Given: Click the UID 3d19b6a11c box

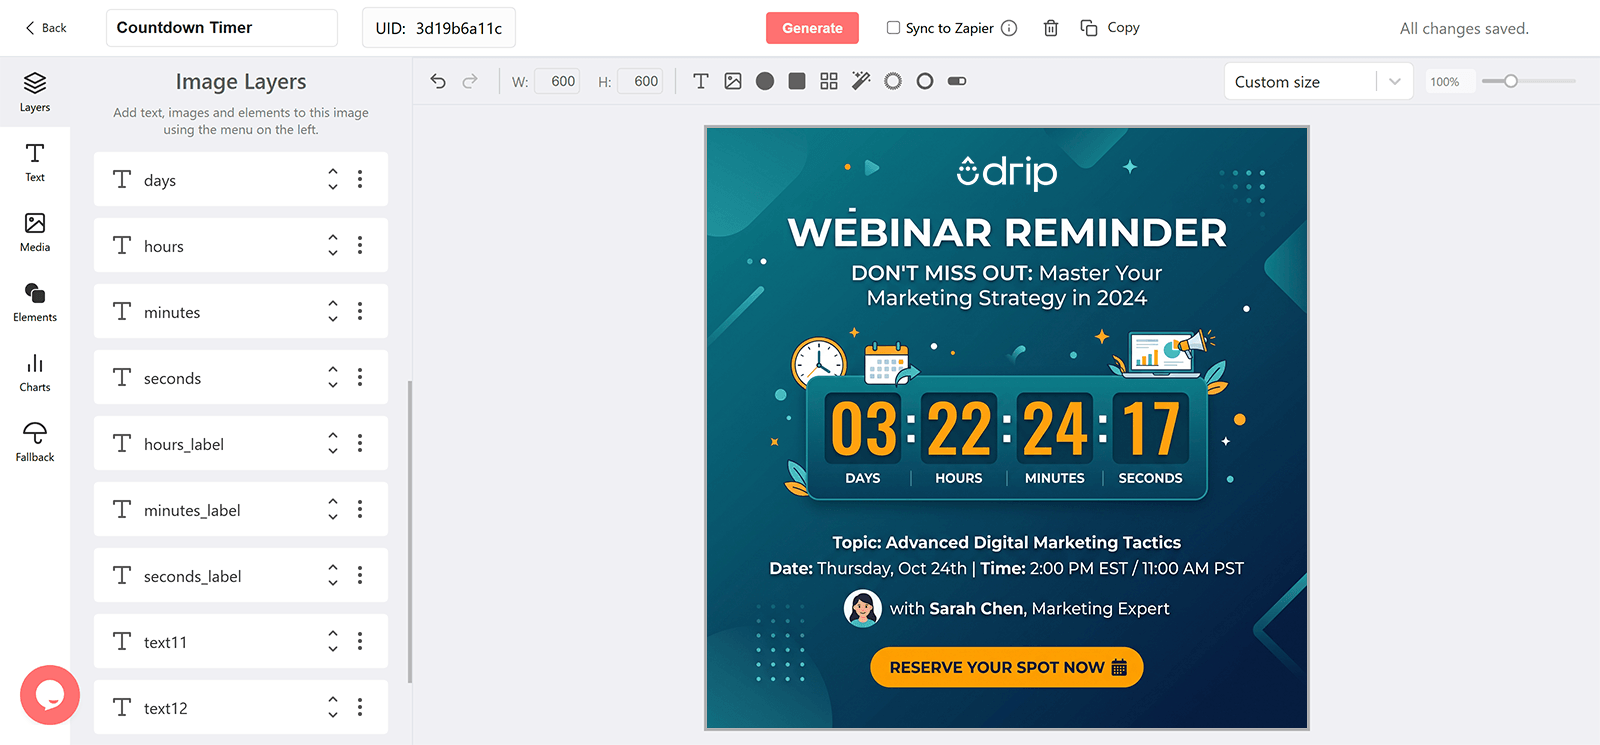Looking at the screenshot, I should coord(439,28).
